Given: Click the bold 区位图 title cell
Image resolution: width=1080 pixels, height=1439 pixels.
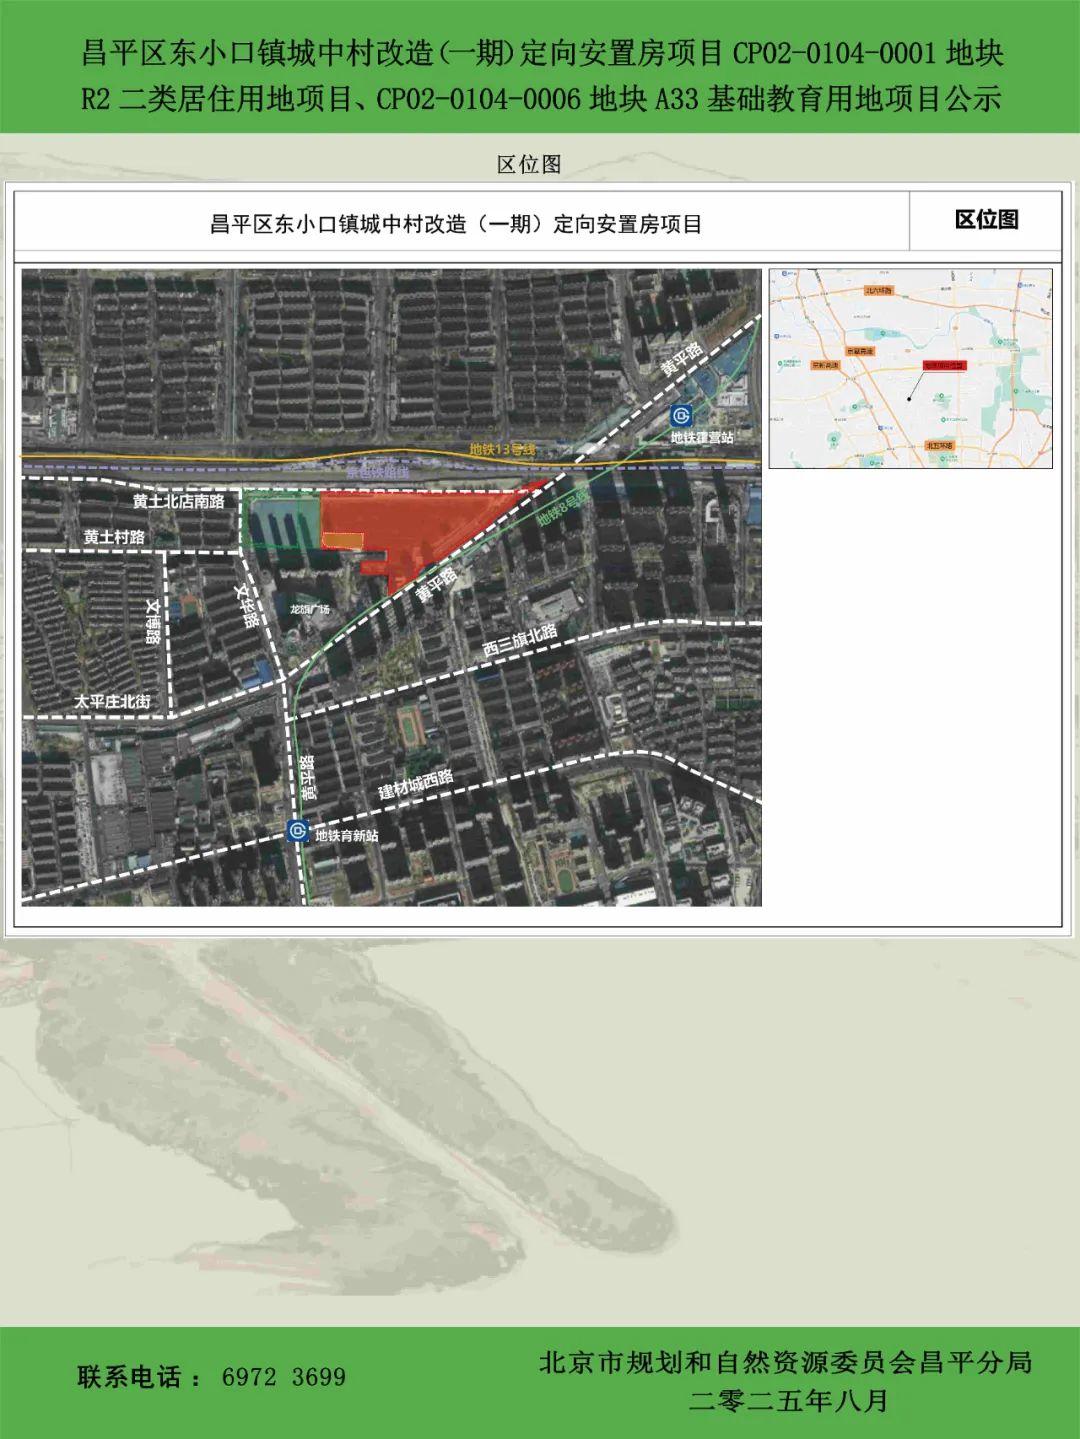Looking at the screenshot, I should 986,220.
